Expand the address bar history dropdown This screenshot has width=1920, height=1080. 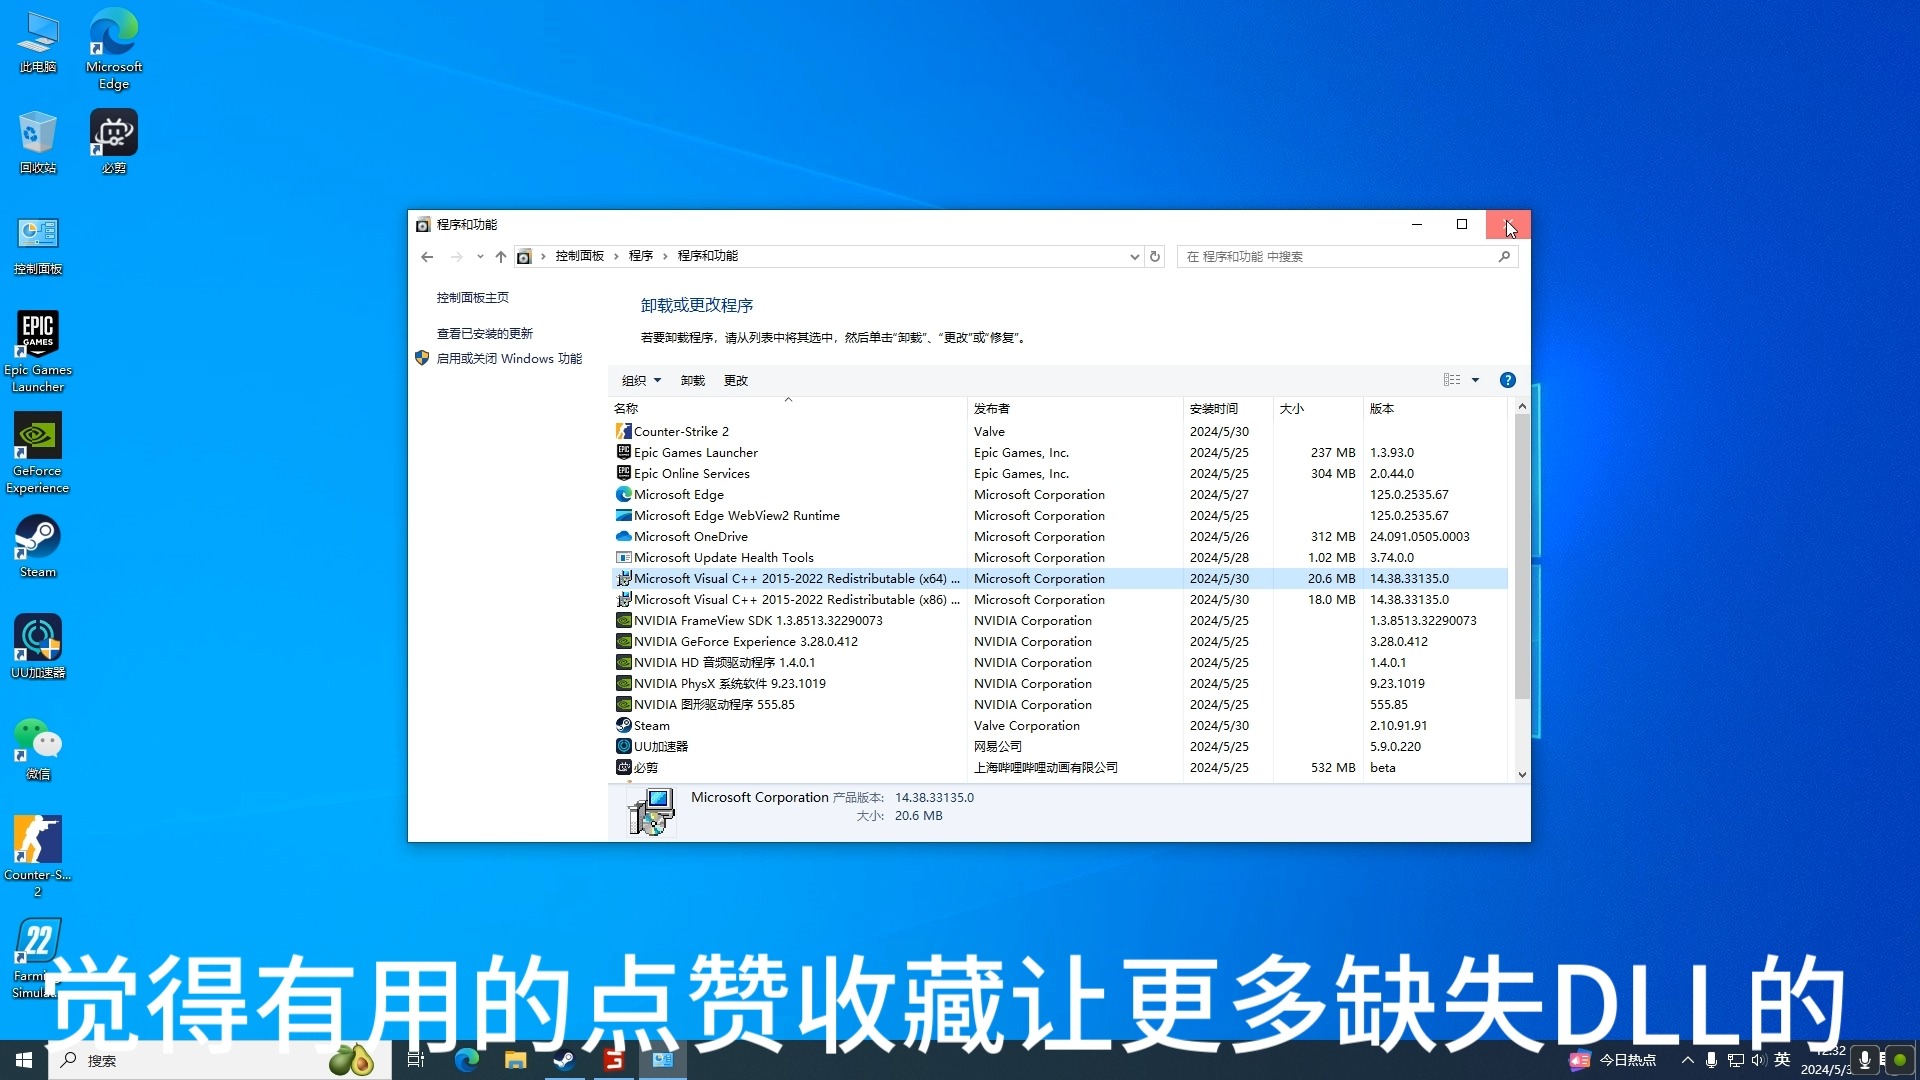pos(1133,256)
